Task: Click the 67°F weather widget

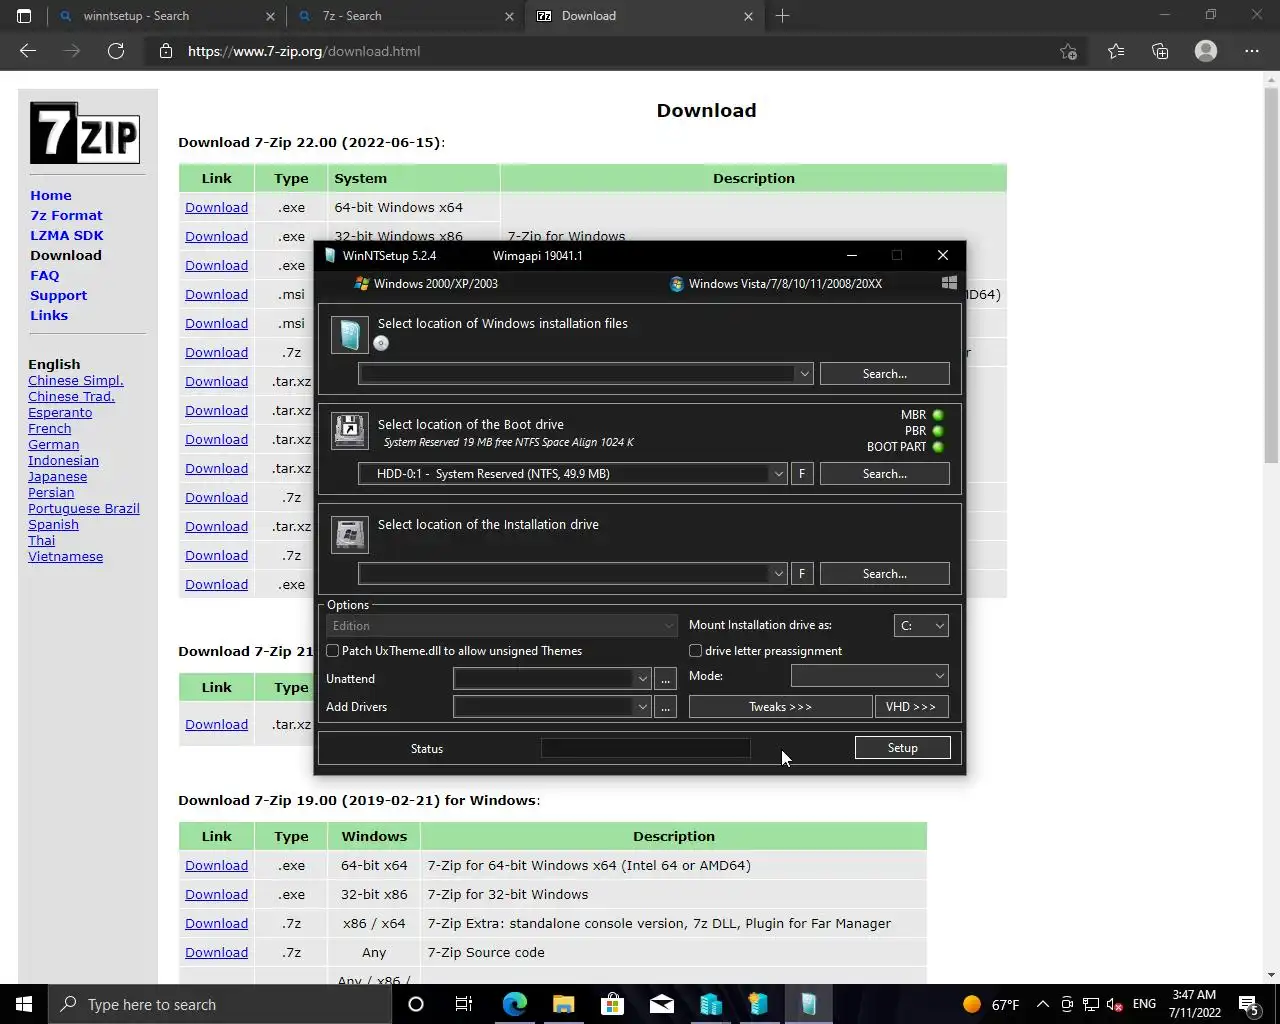Action: coord(991,1004)
